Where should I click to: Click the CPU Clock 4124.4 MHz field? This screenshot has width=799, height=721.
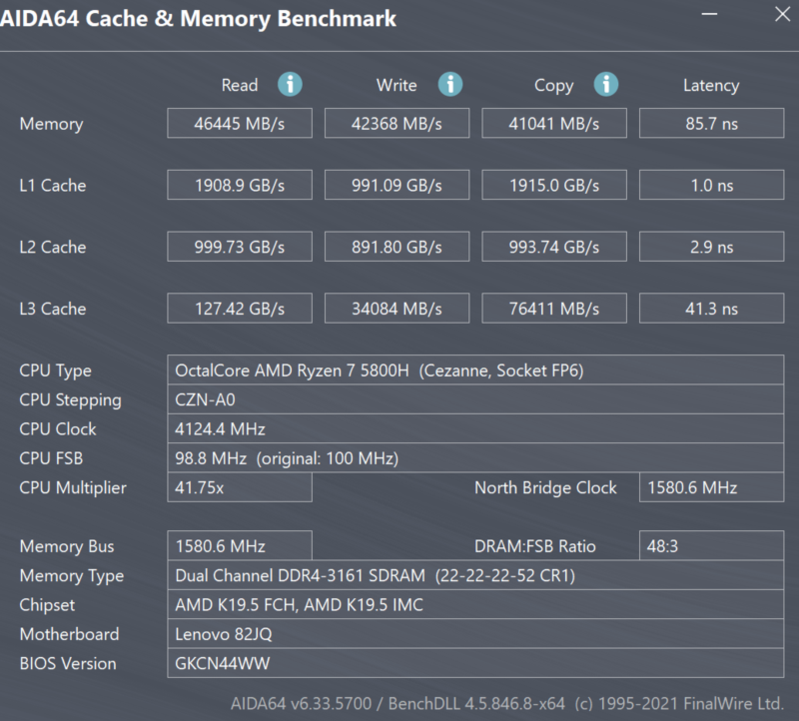click(x=475, y=429)
